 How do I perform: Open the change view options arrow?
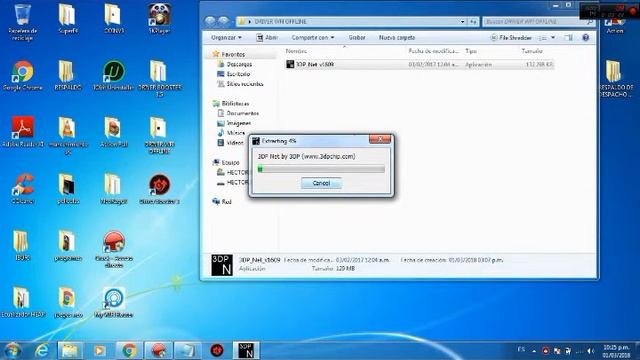553,38
